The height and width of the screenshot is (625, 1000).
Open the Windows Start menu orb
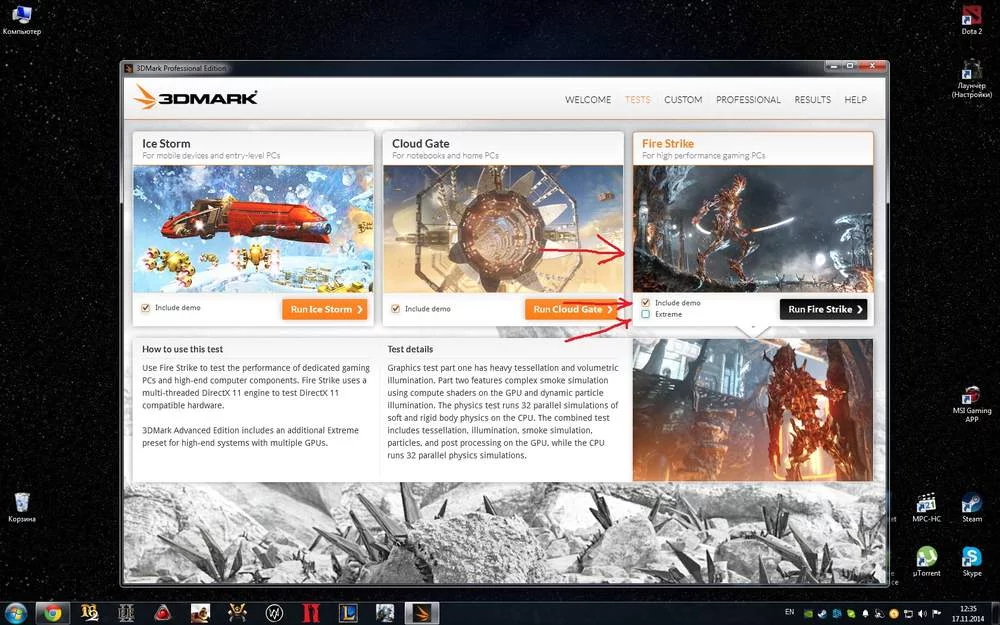click(15, 614)
